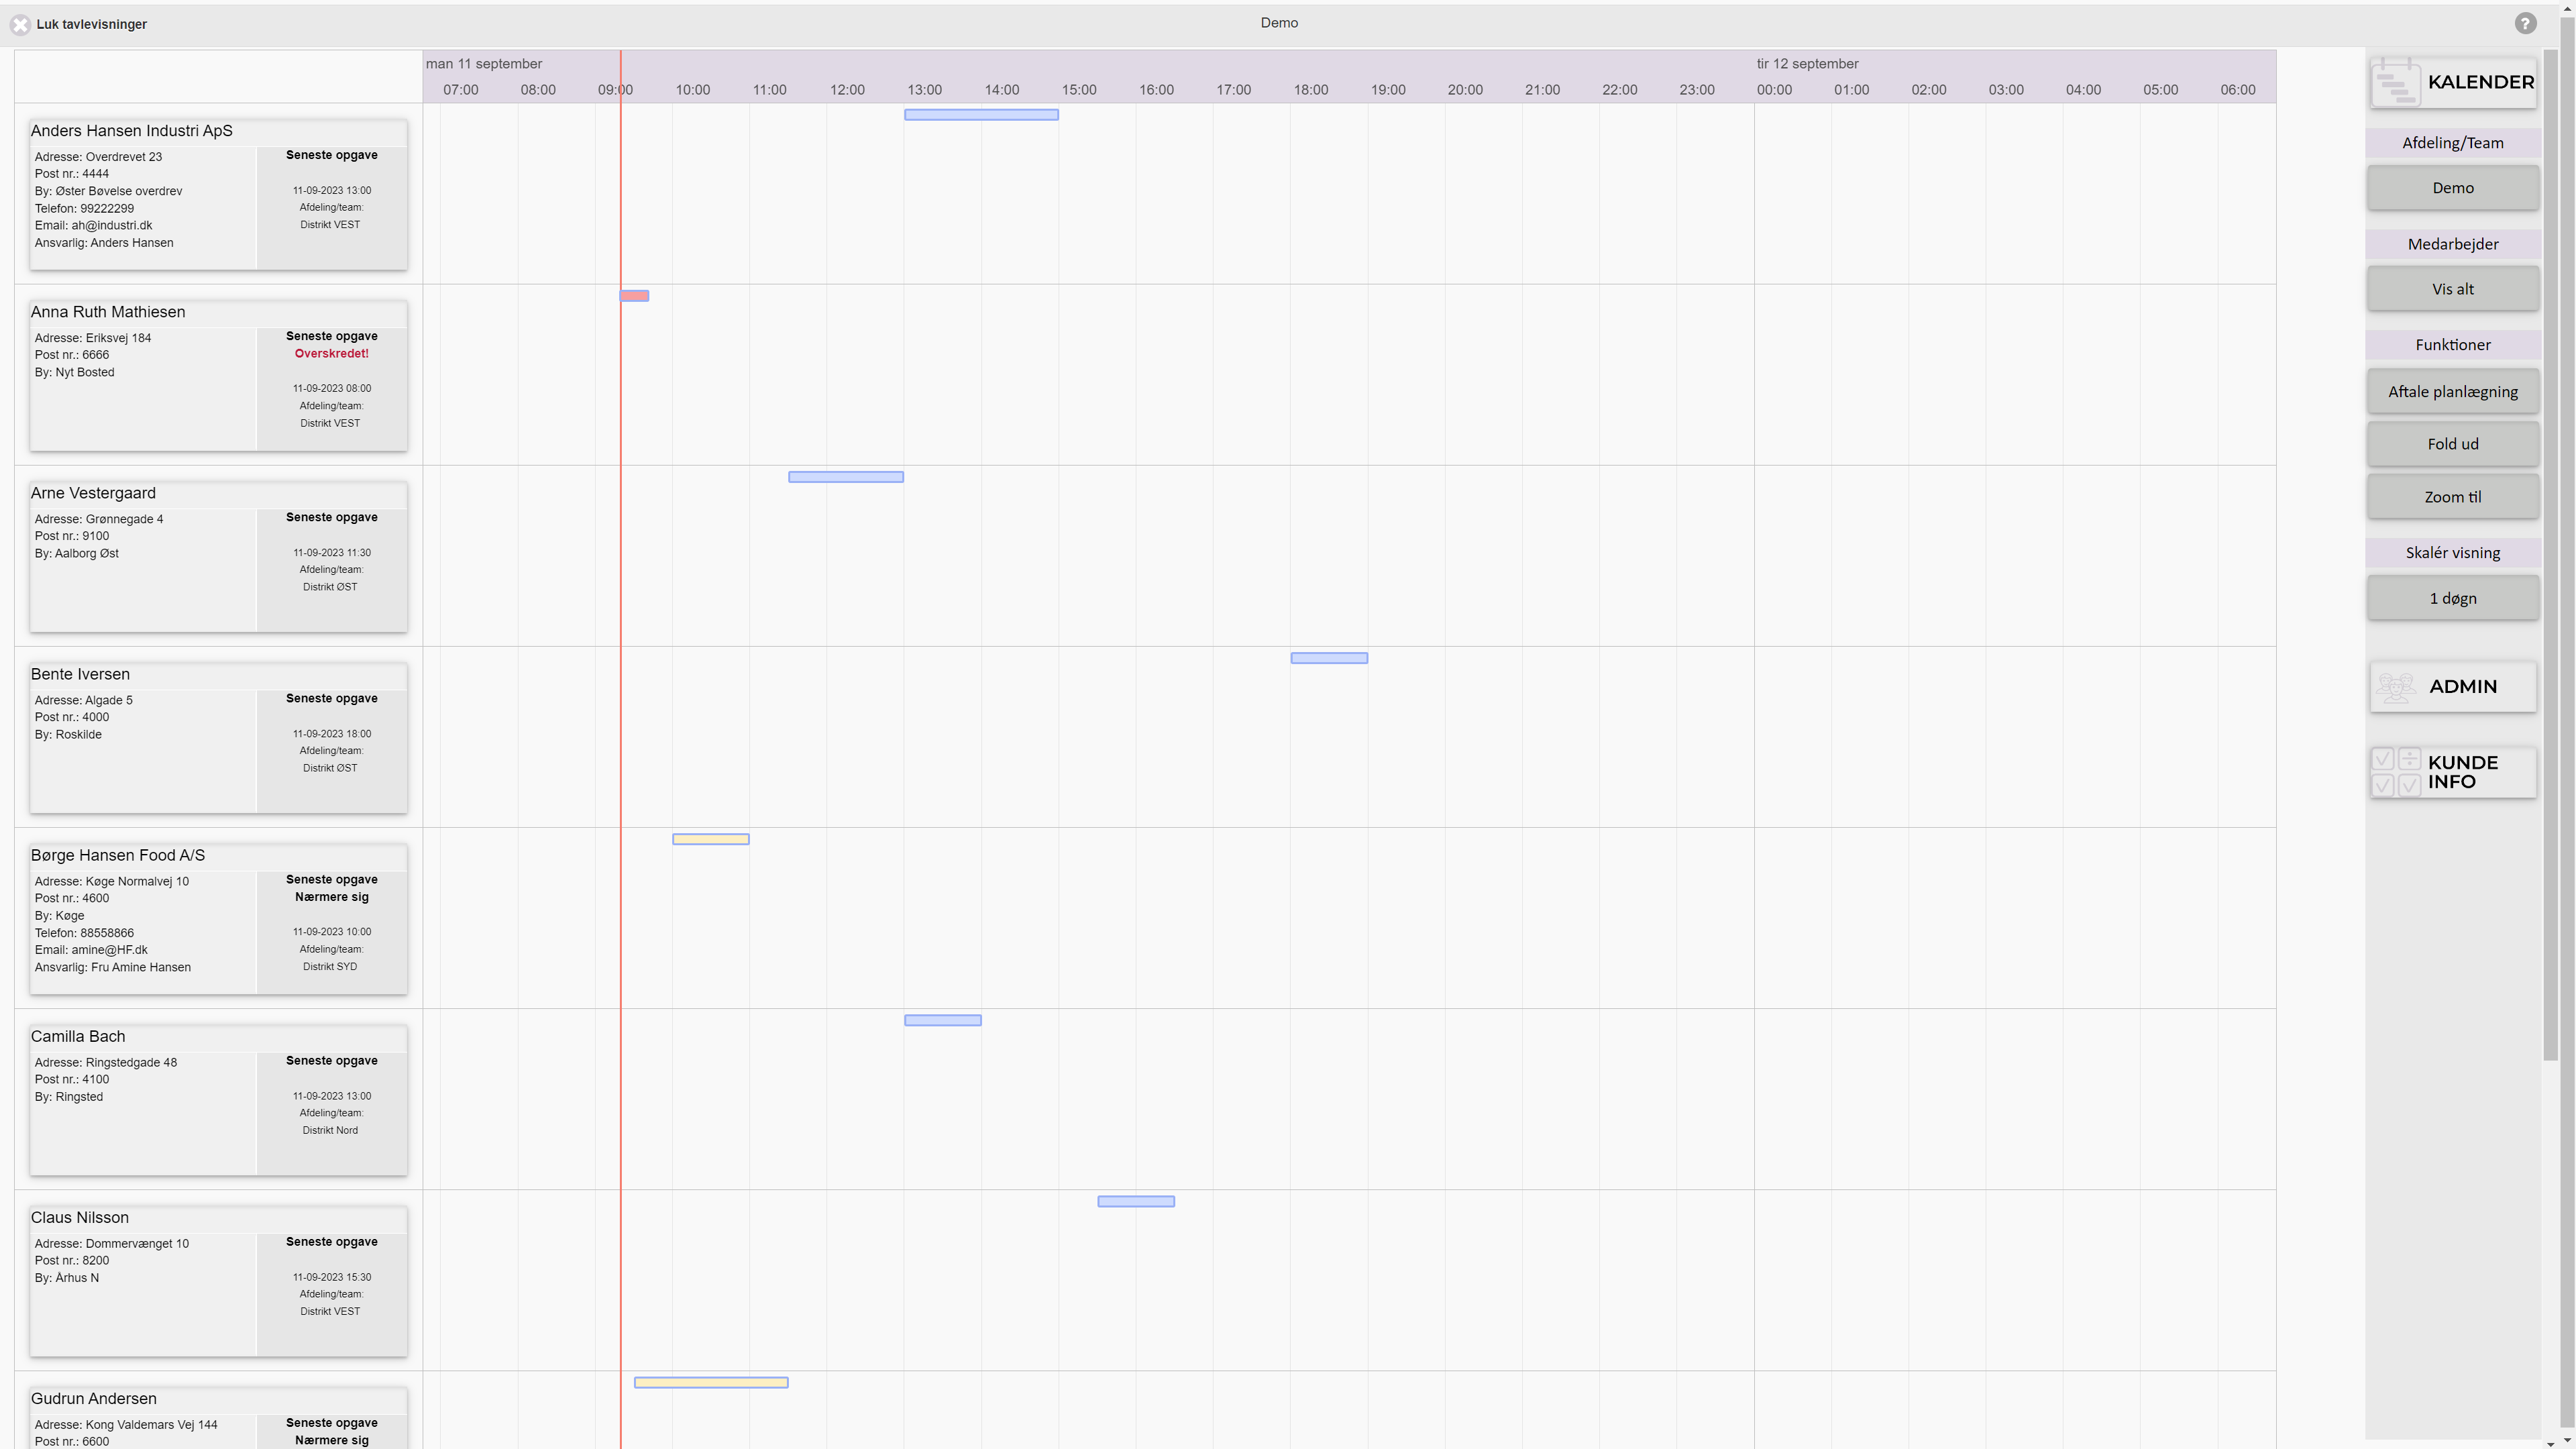Click Afdeling/Team section header

tap(2453, 143)
